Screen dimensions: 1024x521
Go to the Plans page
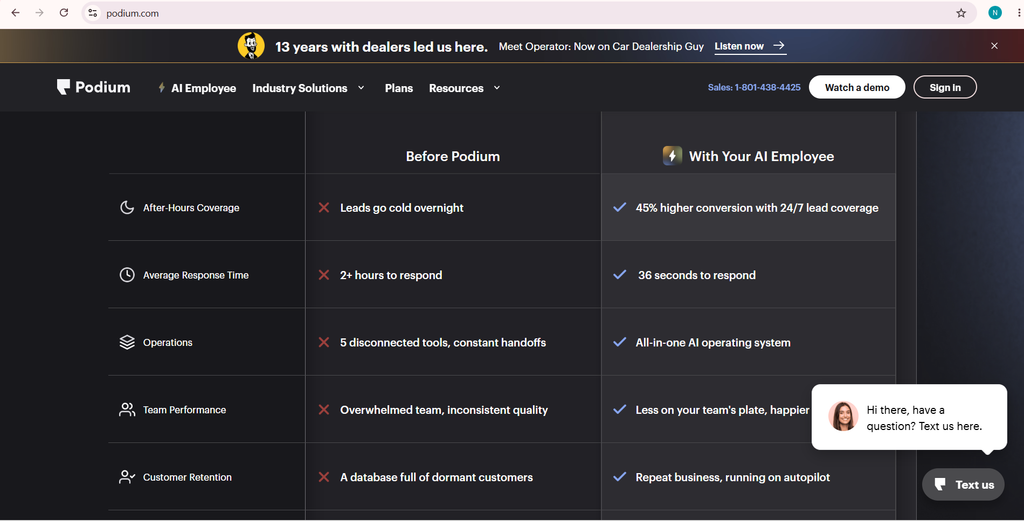pyautogui.click(x=398, y=87)
